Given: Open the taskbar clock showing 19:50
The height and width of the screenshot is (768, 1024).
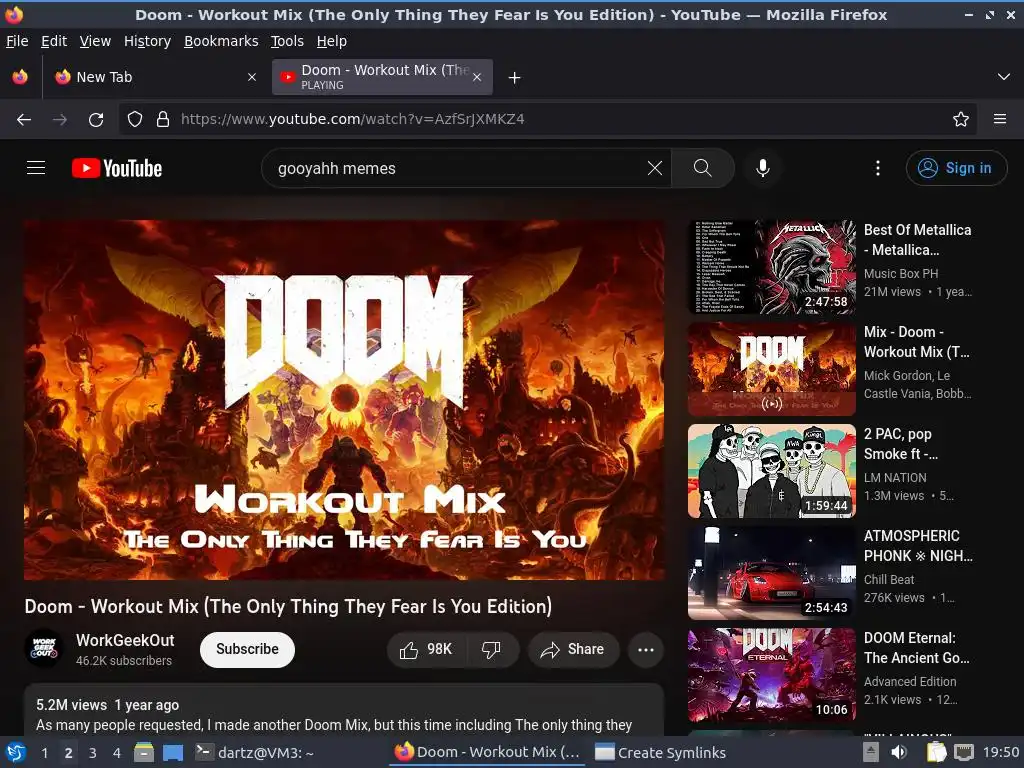Looking at the screenshot, I should 1000,753.
